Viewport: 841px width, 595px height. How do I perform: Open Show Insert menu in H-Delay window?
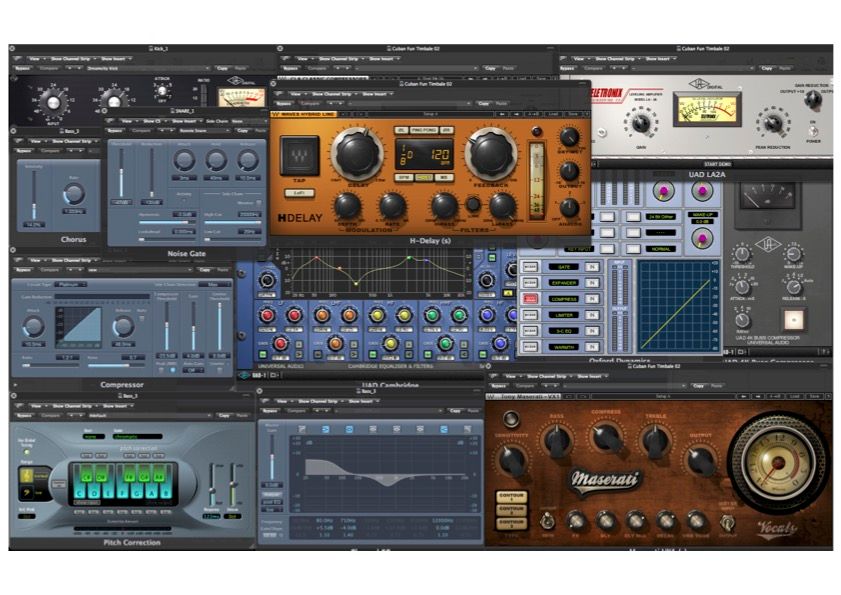coord(378,94)
